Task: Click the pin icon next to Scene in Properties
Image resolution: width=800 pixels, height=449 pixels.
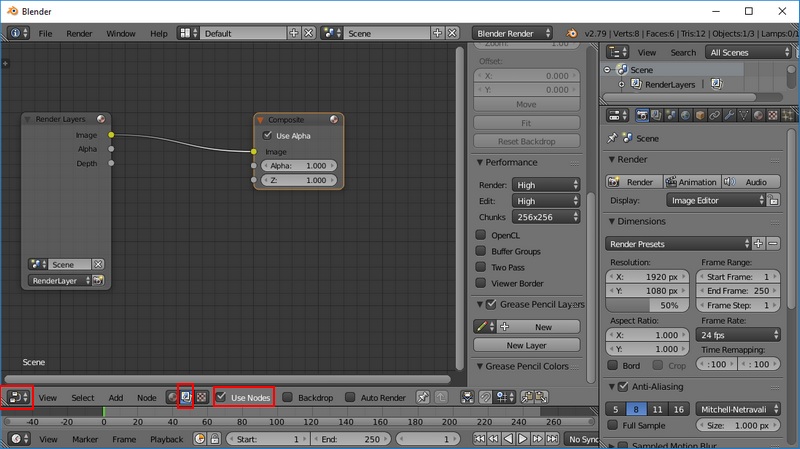Action: tap(612, 138)
